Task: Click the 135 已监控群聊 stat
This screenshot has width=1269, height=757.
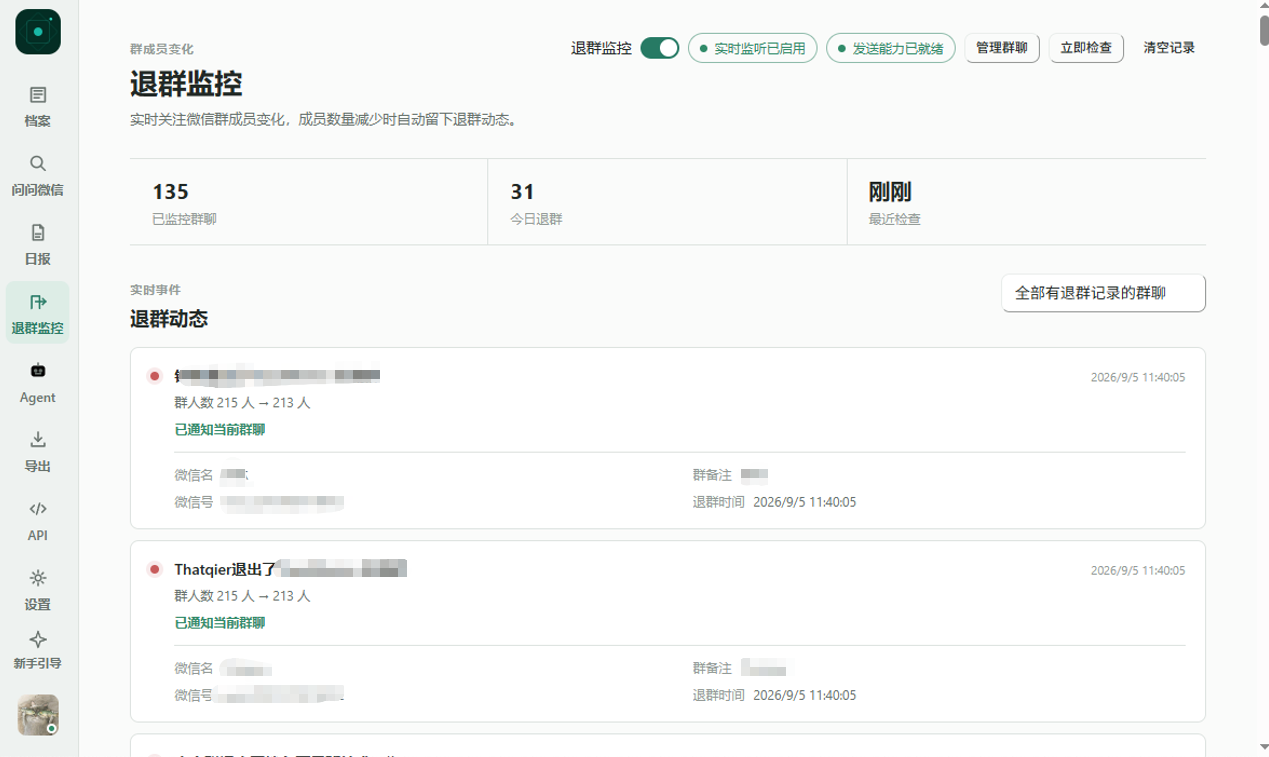Action: [x=308, y=202]
